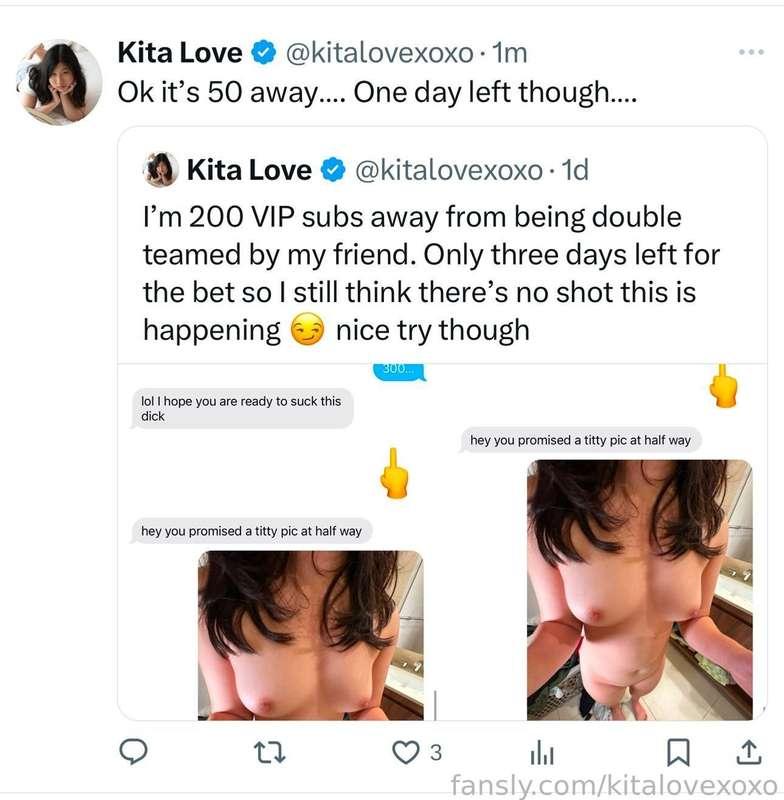
Task: Click the @kitalovexoxo handle in the main post
Action: coord(380,53)
